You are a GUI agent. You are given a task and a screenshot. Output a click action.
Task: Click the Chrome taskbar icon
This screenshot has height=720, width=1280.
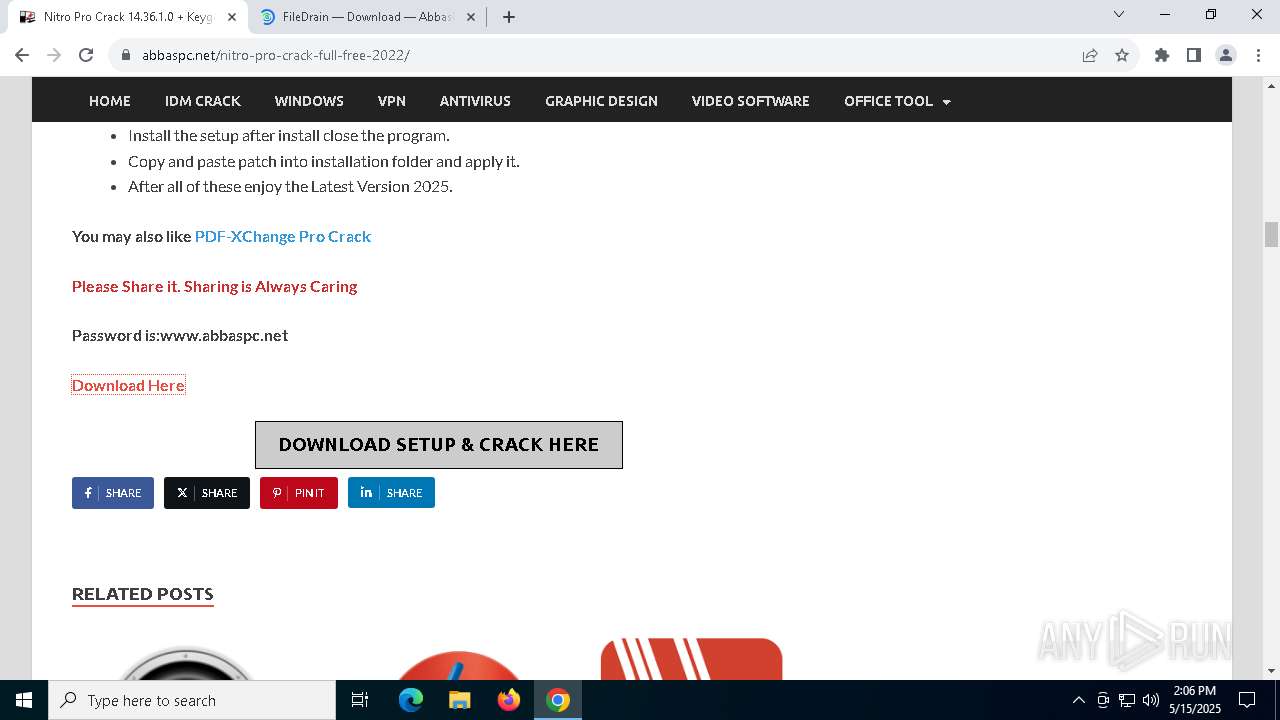tap(558, 700)
